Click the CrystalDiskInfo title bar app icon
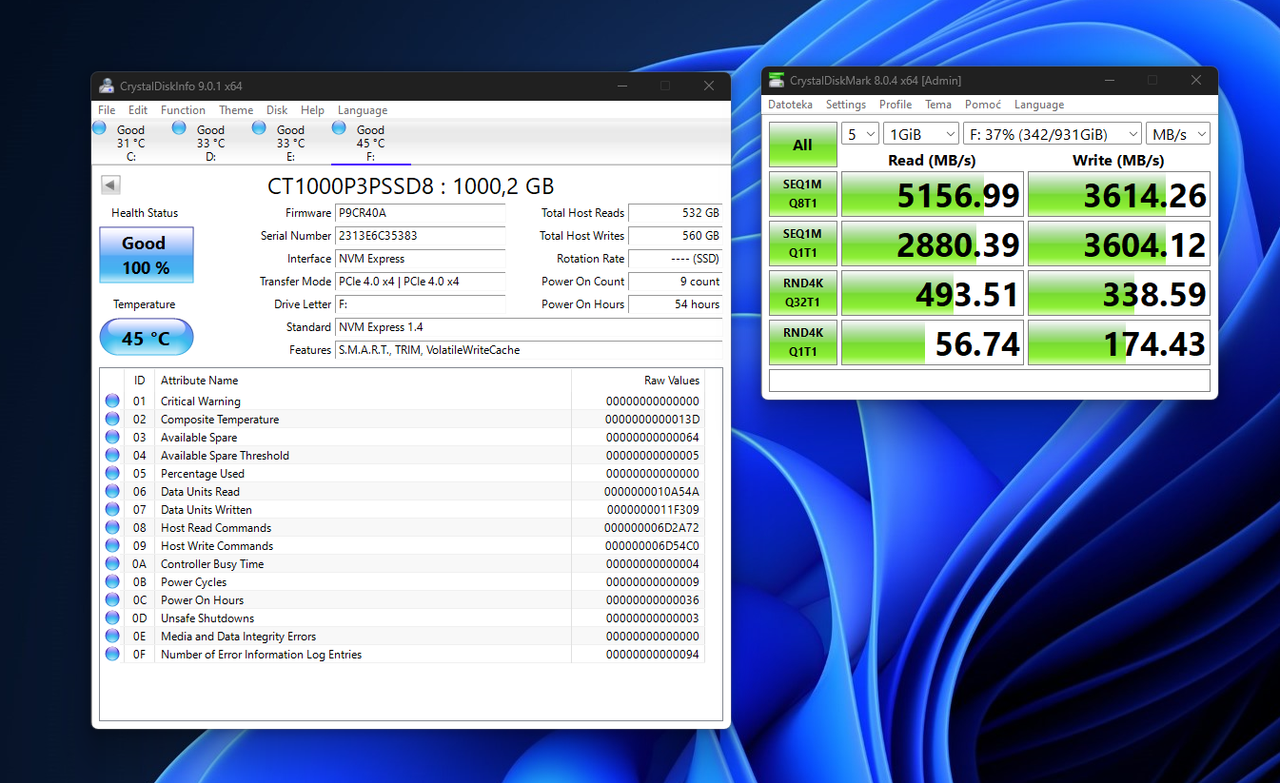1280x783 pixels. [107, 86]
